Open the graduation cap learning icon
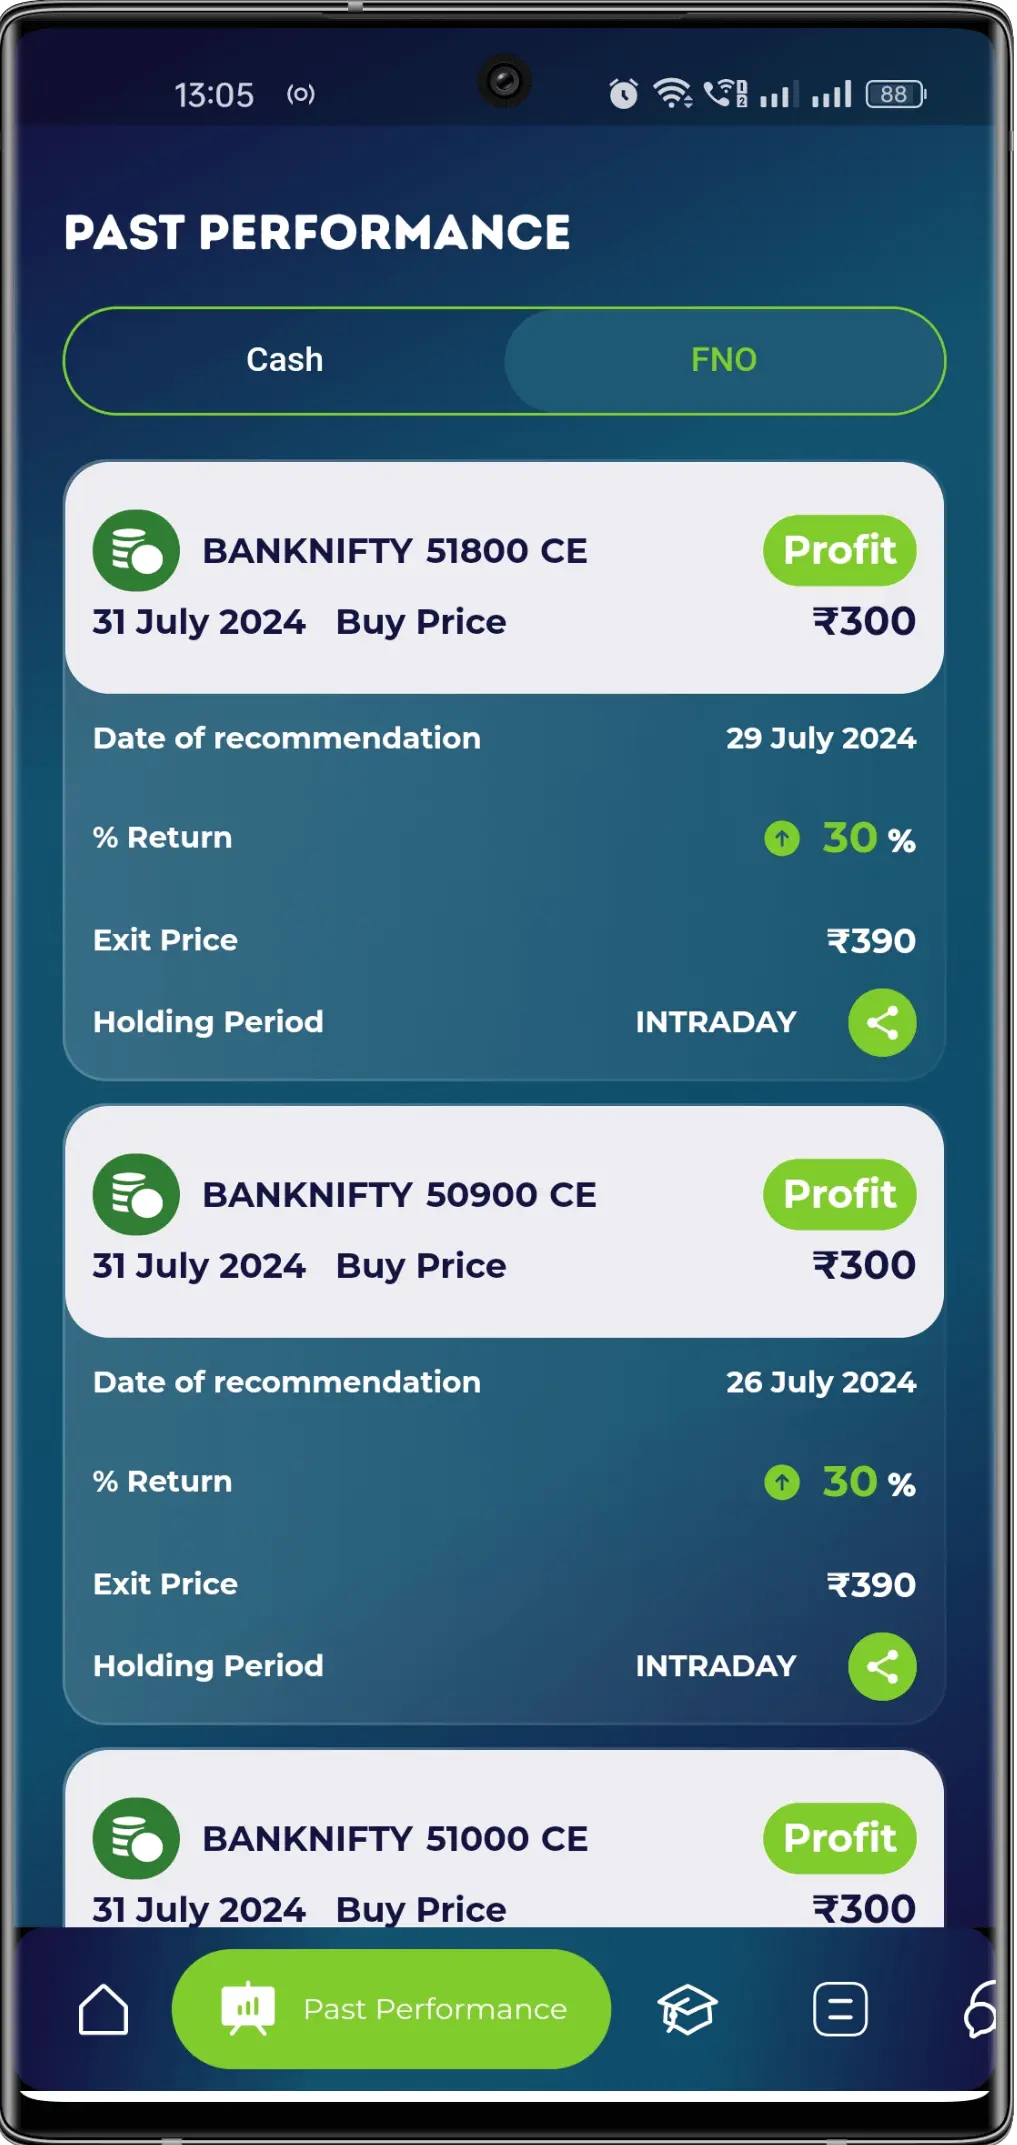Screen dimensions: 1017x2145 pos(687,2009)
